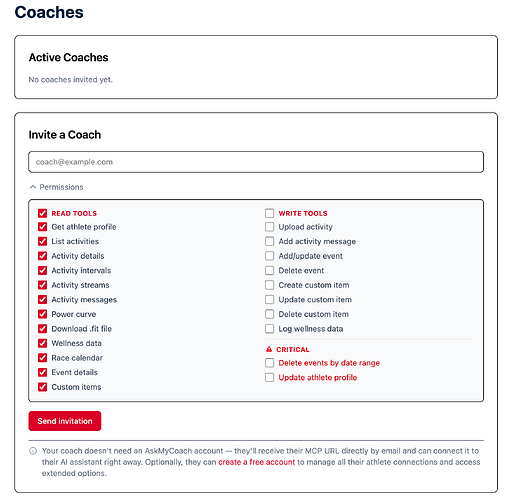Image resolution: width=513 pixels, height=500 pixels.
Task: Enable the WRITE TOOLS master checkbox
Action: (x=270, y=213)
